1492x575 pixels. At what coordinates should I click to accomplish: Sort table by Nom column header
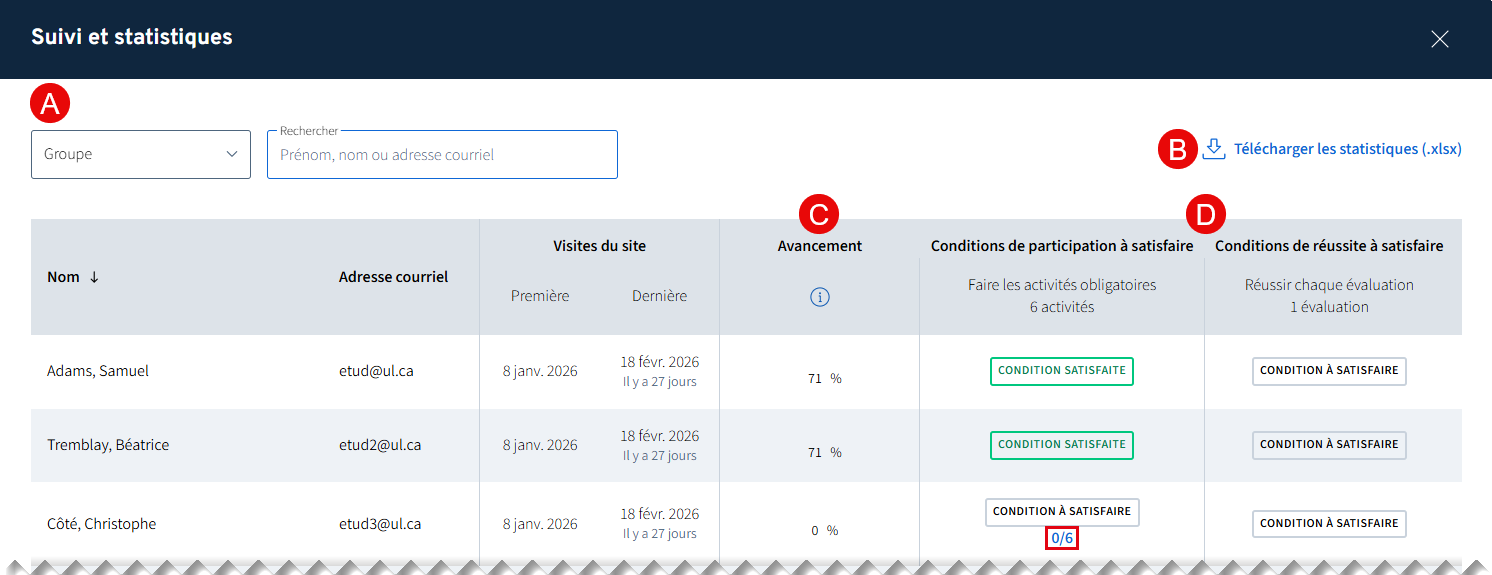[x=63, y=277]
